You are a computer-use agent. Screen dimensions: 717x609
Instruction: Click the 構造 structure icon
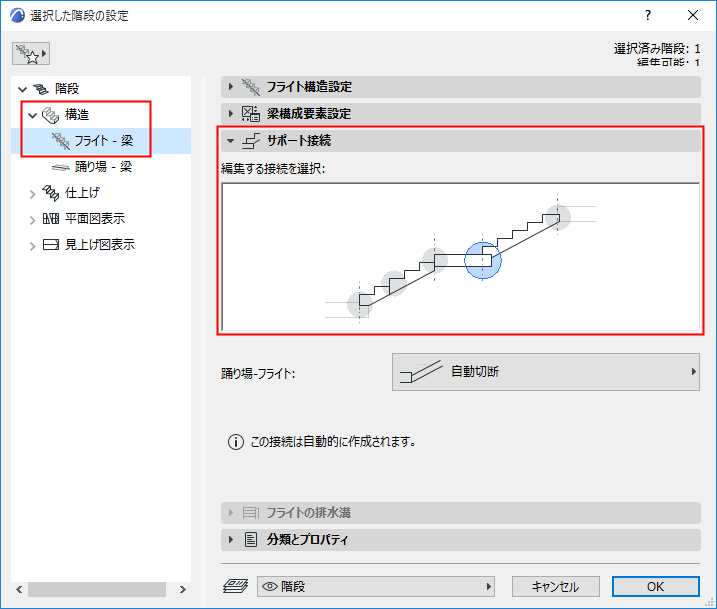(x=50, y=115)
